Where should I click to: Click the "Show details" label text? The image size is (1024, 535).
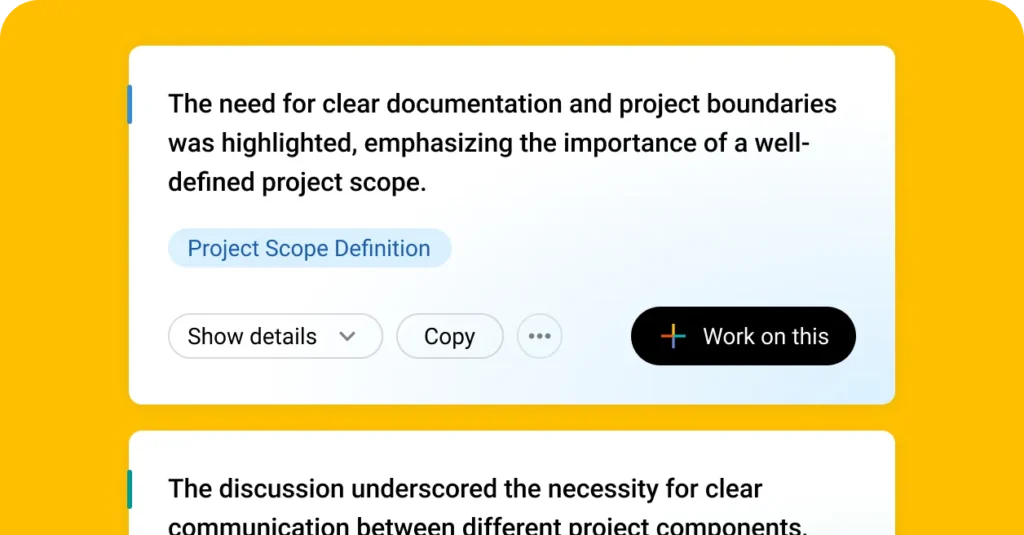[x=252, y=336]
